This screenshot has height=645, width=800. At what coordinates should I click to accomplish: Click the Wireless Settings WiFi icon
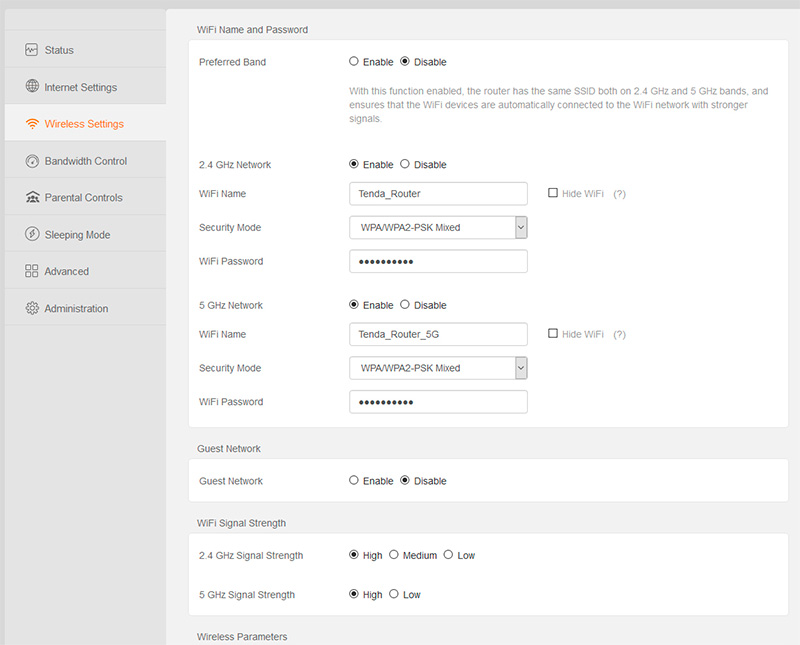coord(32,124)
